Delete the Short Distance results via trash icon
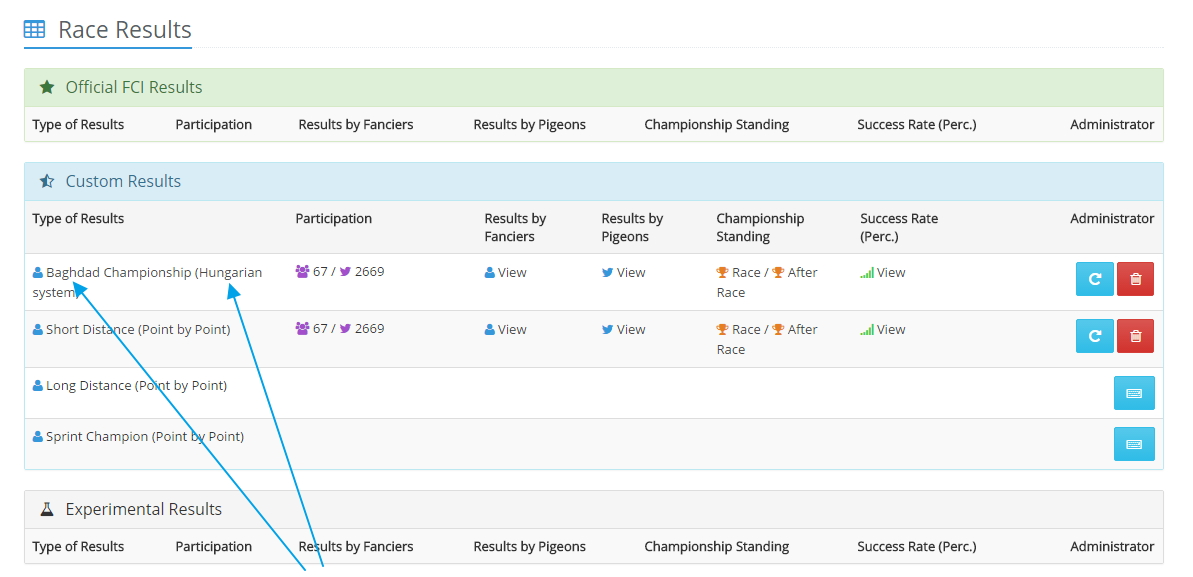This screenshot has width=1193, height=577. 1135,336
